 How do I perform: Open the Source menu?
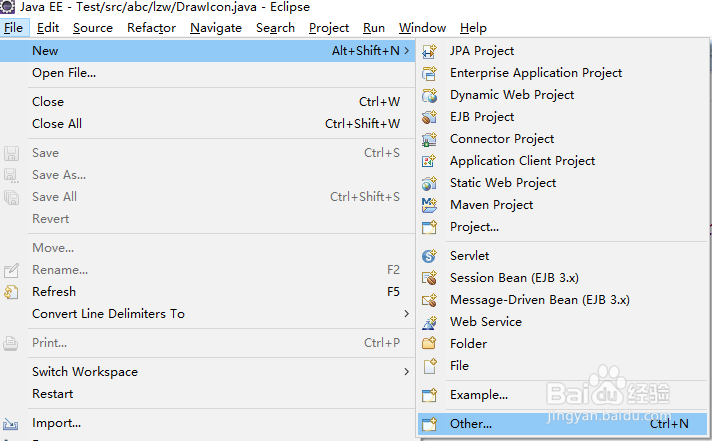93,28
